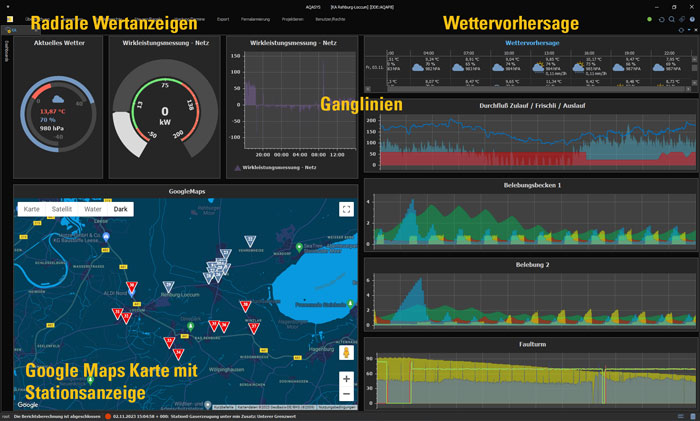
Task: Click the Google logo on the map
Action: tap(28, 404)
